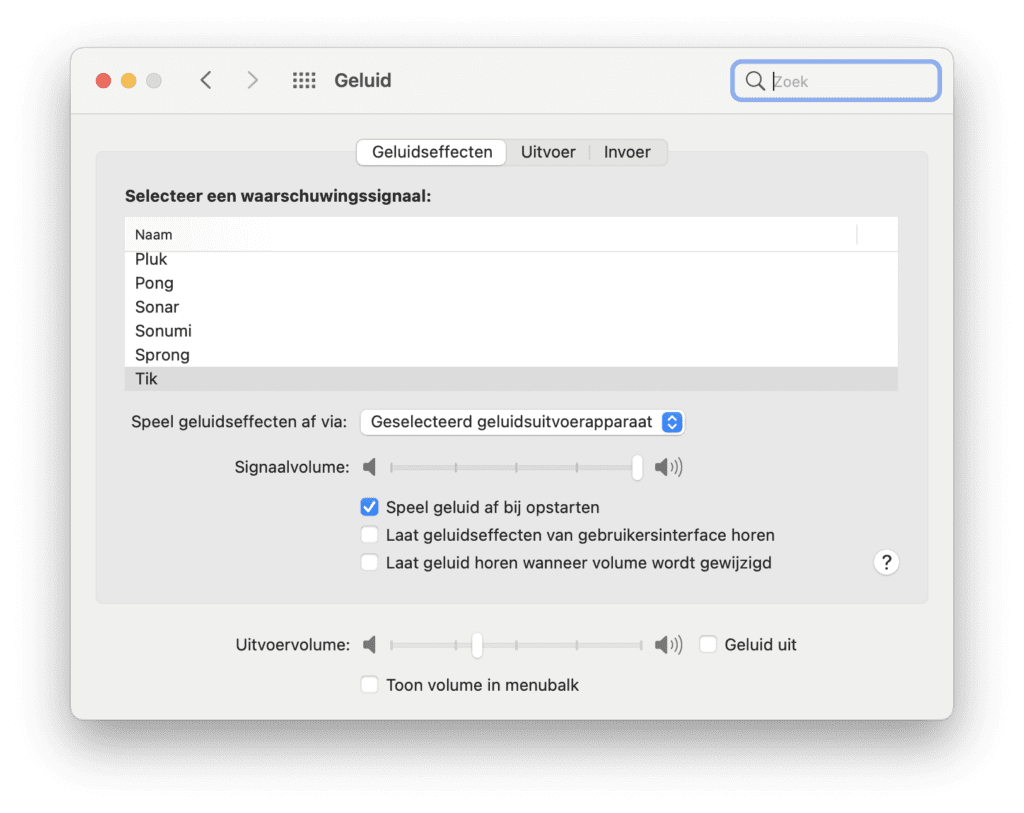Click the magnifying glass search icon
Screen dimensions: 1024x813
(755, 81)
